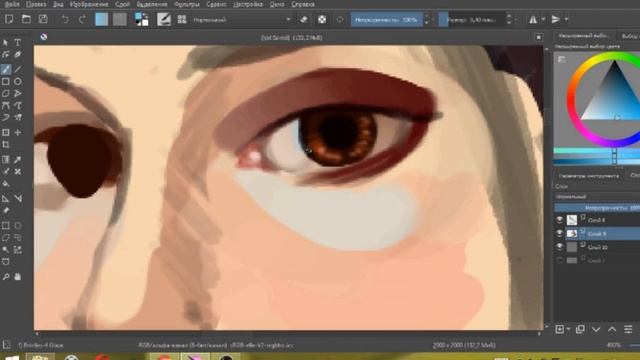Viewport: 640px width, 360px height.
Task: Select the Multibrush tool
Action: pyautogui.click(x=18, y=118)
